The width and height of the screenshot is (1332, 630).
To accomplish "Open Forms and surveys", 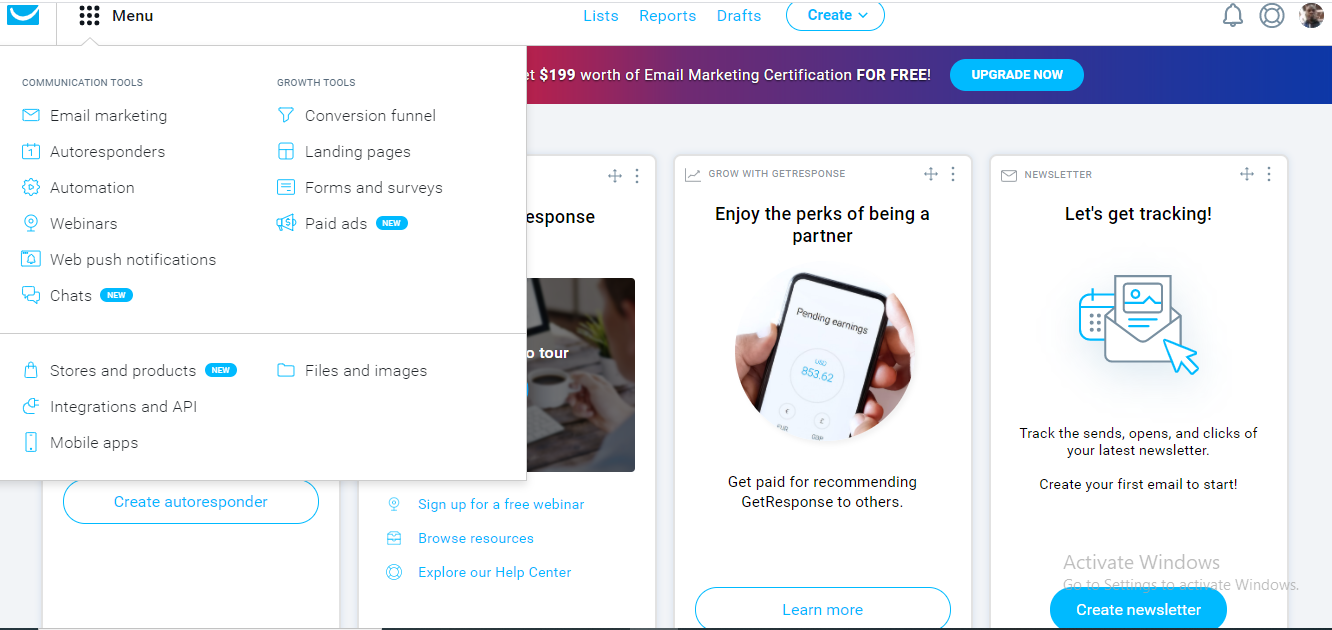I will click(x=373, y=187).
